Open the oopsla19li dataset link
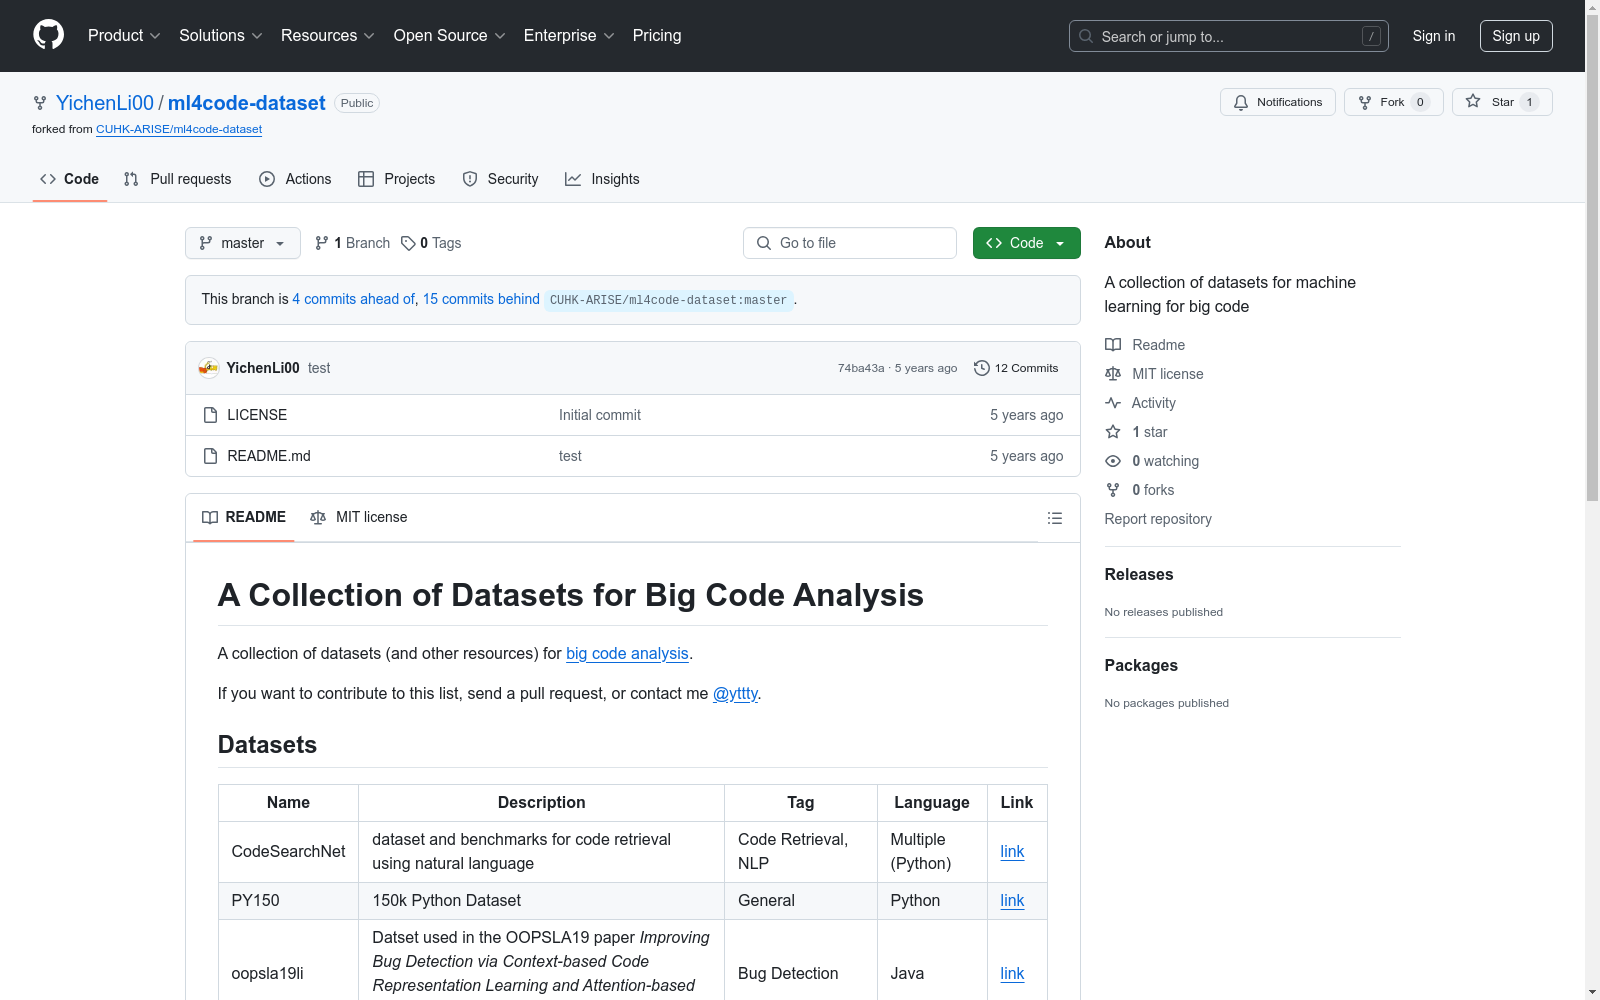Screen dimensions: 1600x1000 point(1012,974)
